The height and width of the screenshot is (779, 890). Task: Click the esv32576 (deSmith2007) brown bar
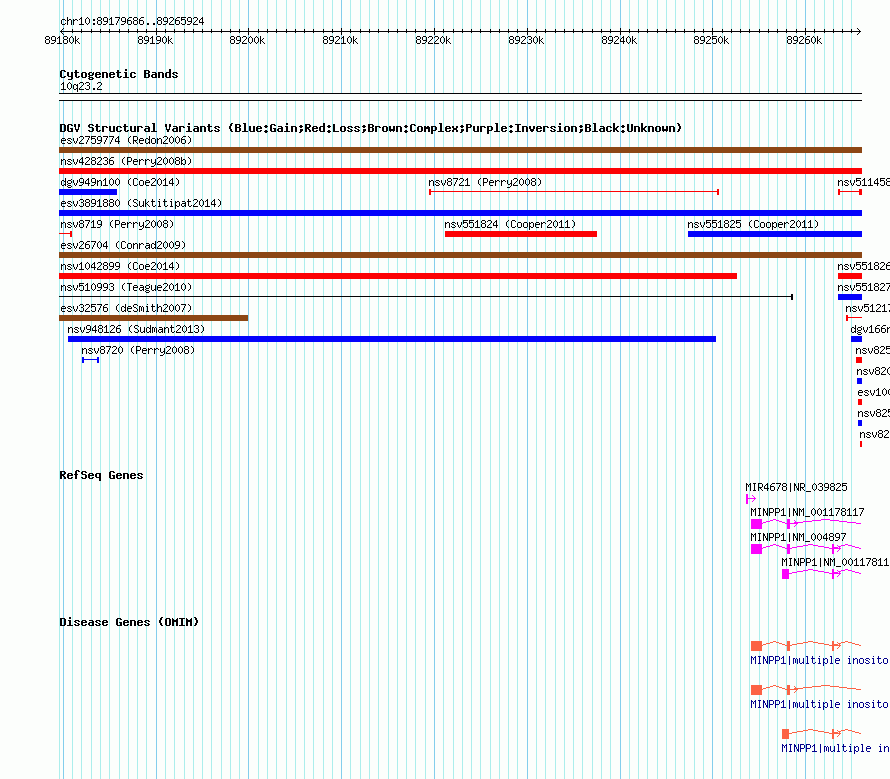(153, 318)
